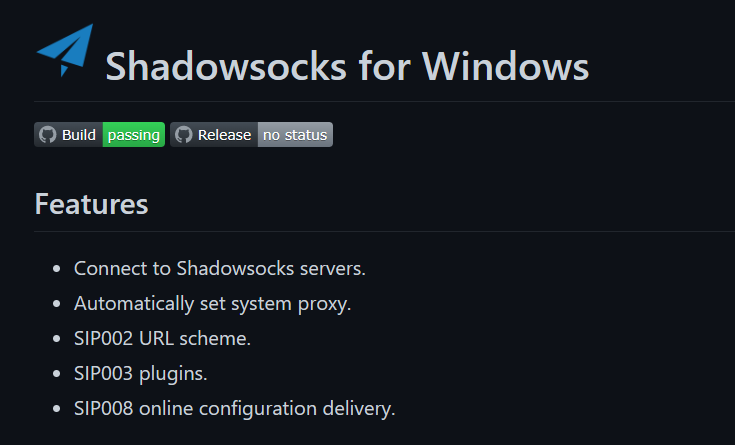
Task: Click the GitHub icon on the Release badge
Action: coord(183,135)
